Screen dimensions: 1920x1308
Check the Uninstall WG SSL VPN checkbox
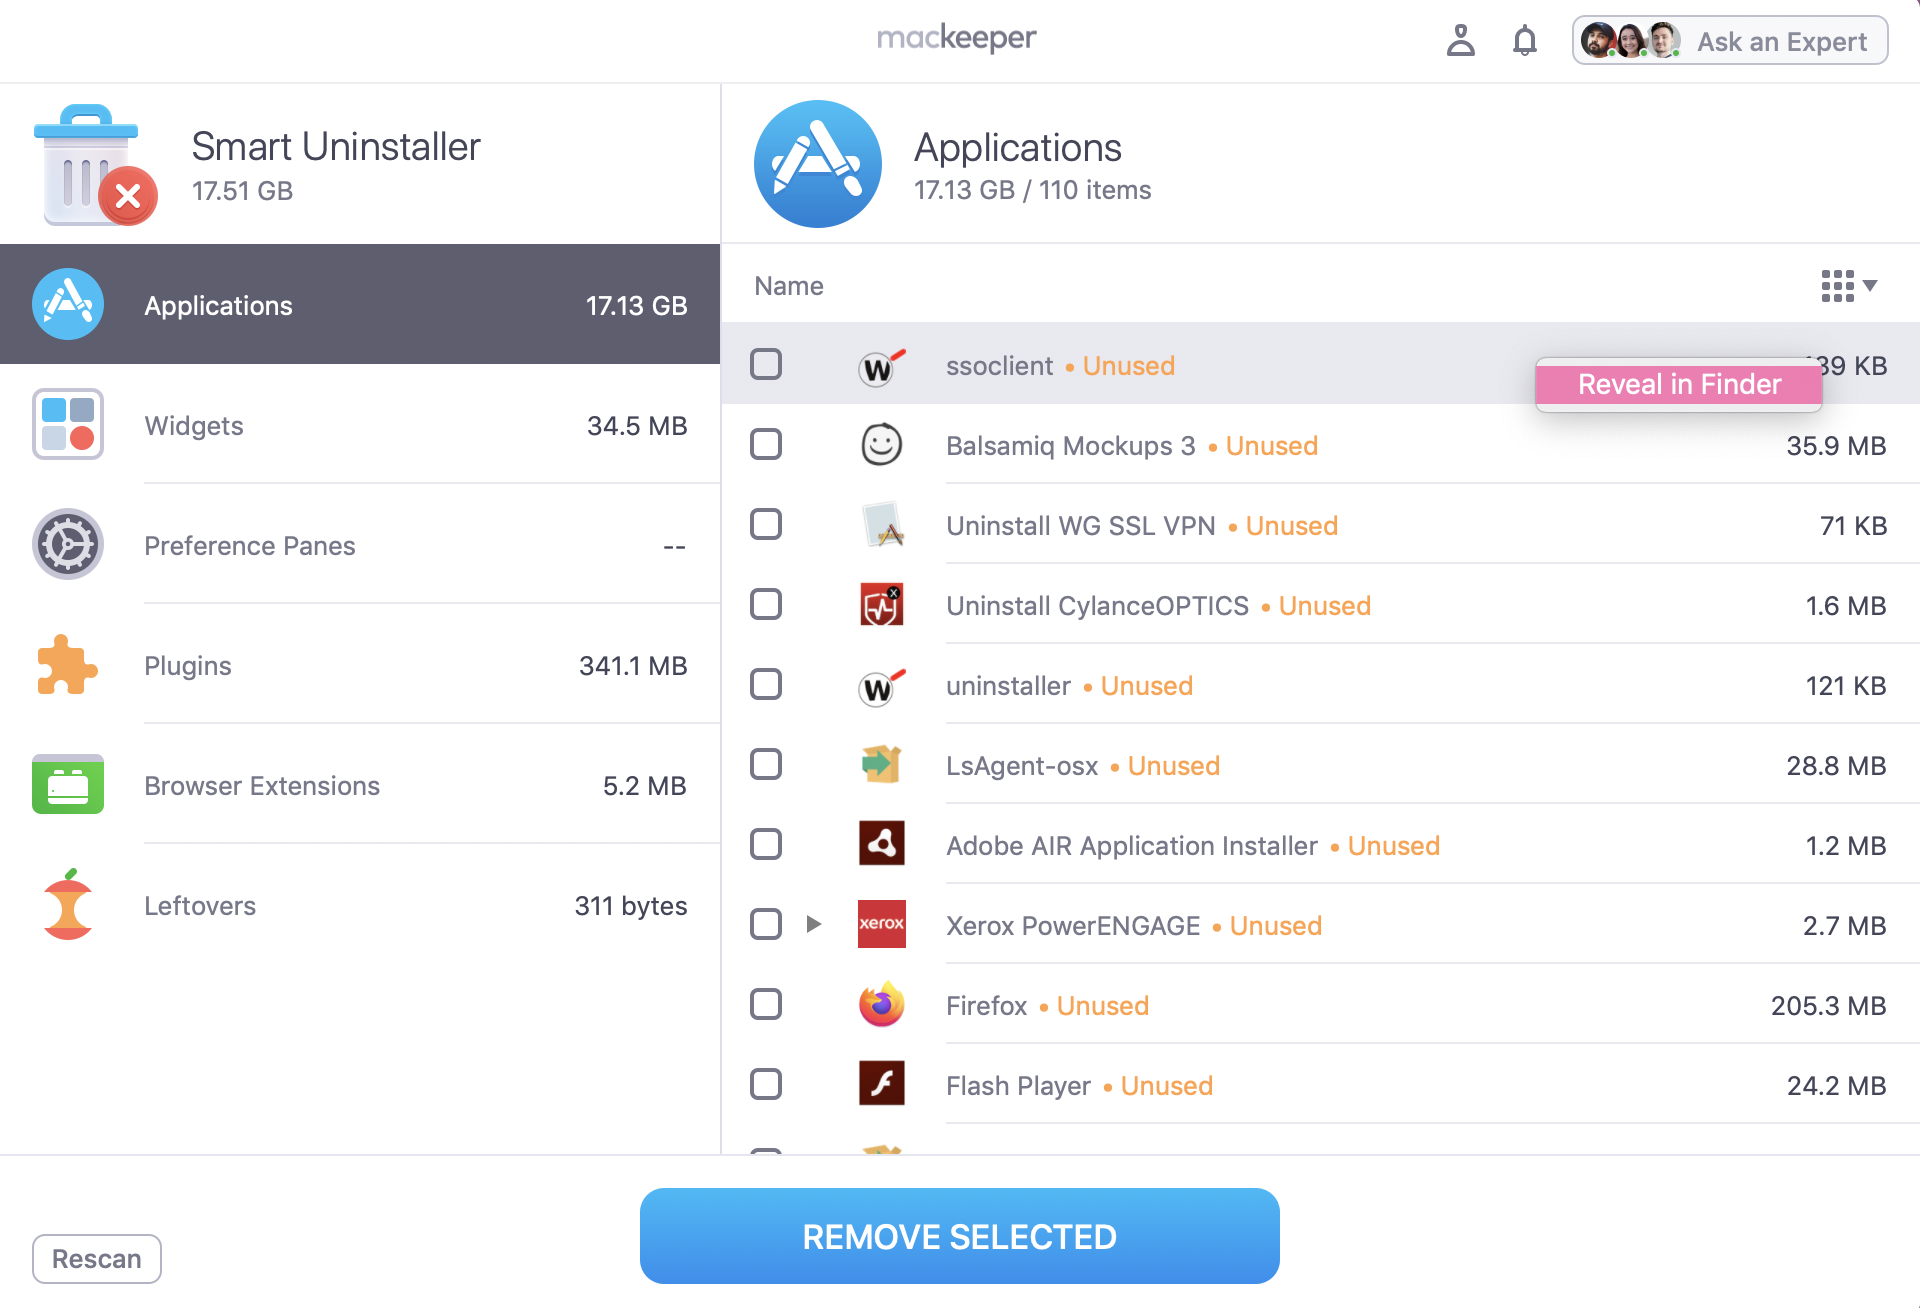766,524
